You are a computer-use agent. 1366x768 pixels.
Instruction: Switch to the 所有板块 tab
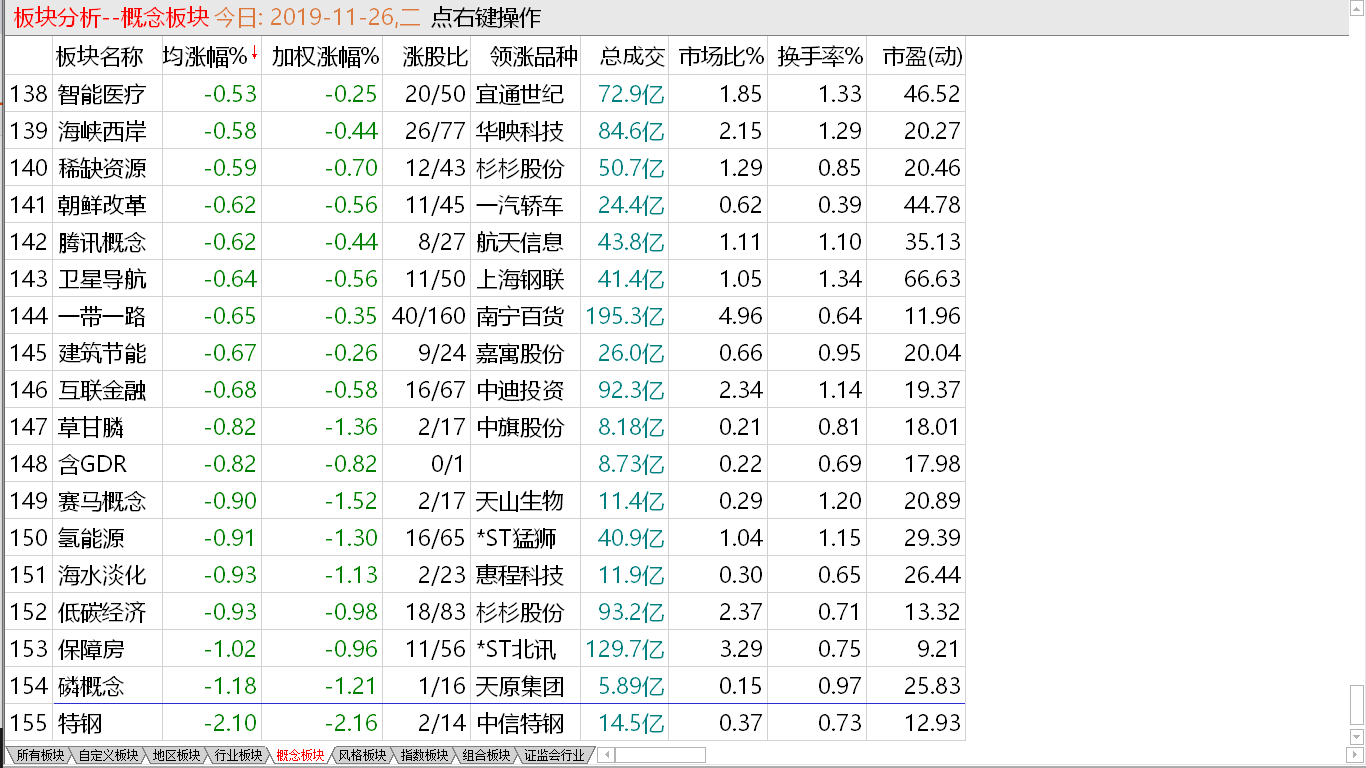pos(40,755)
